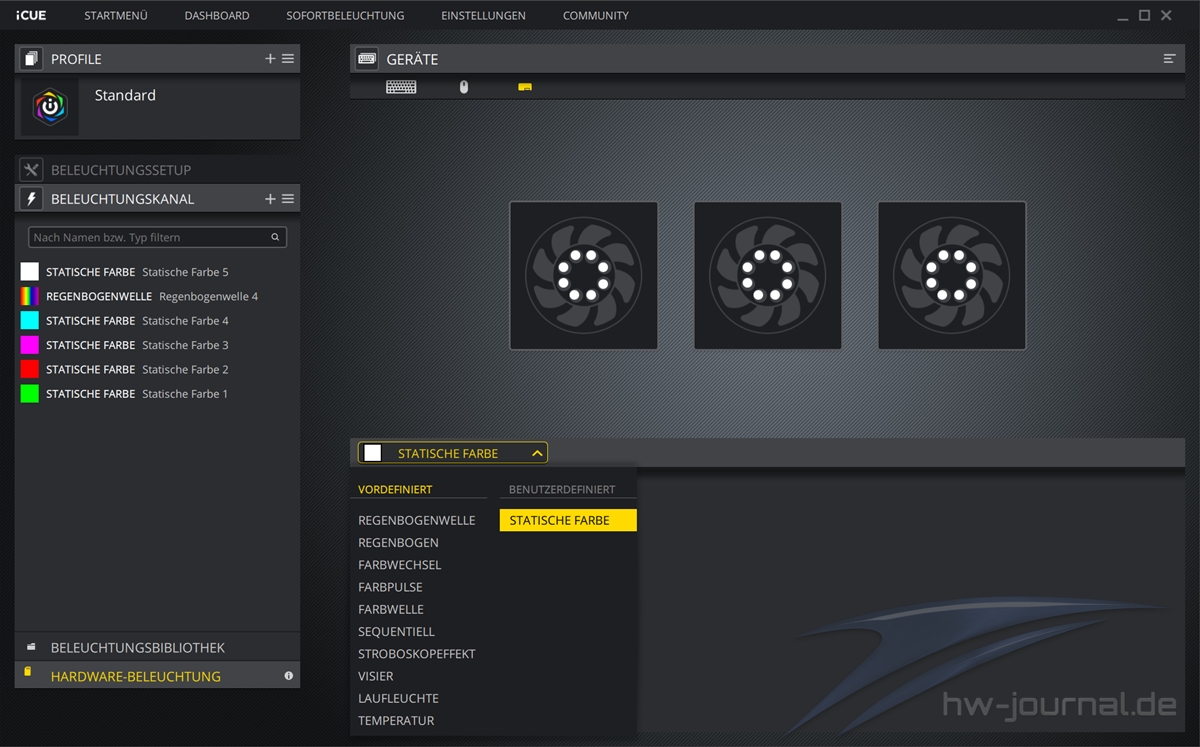The image size is (1200, 747).
Task: Open the Einstellungen menu
Action: click(483, 16)
